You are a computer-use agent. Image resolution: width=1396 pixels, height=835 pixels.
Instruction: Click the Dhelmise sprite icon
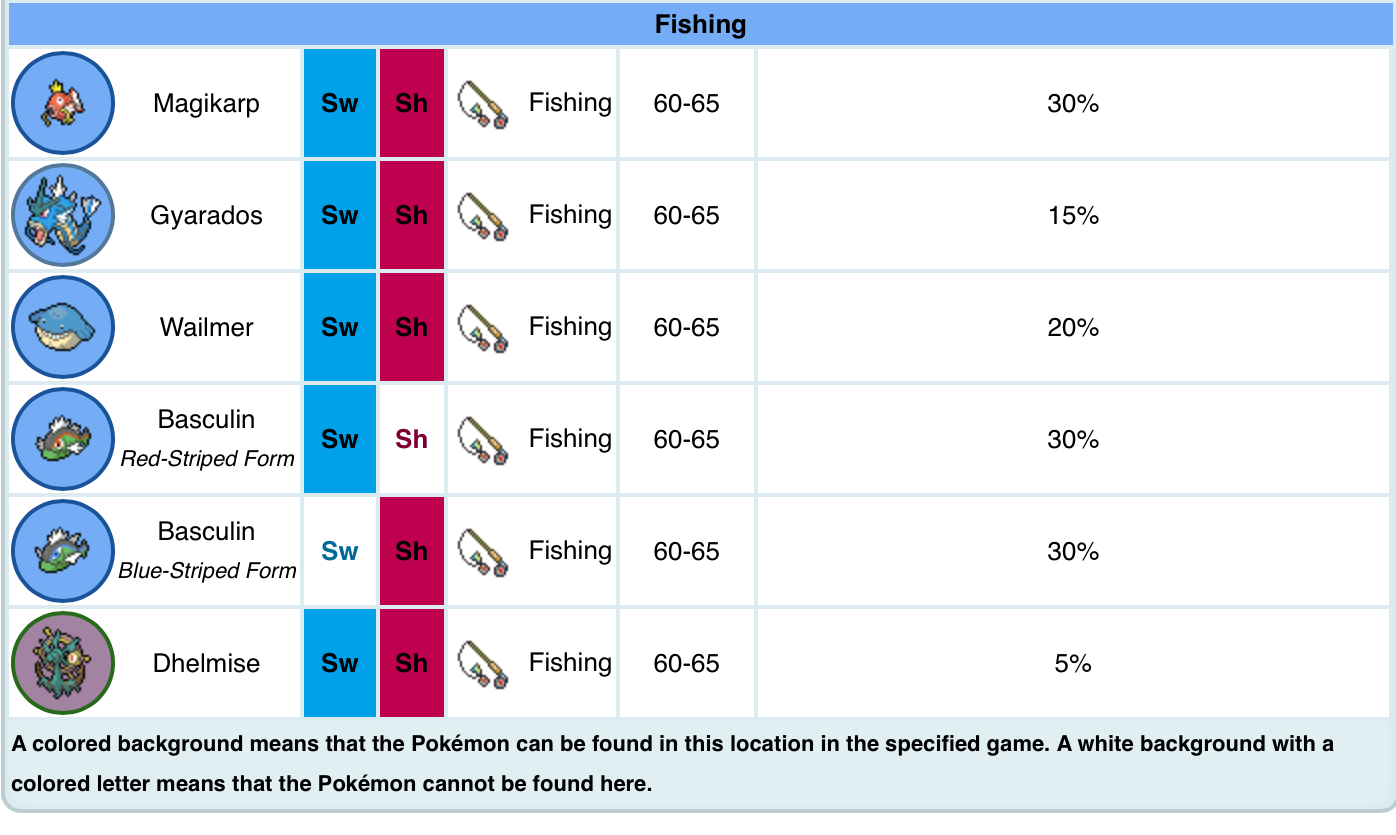click(63, 663)
